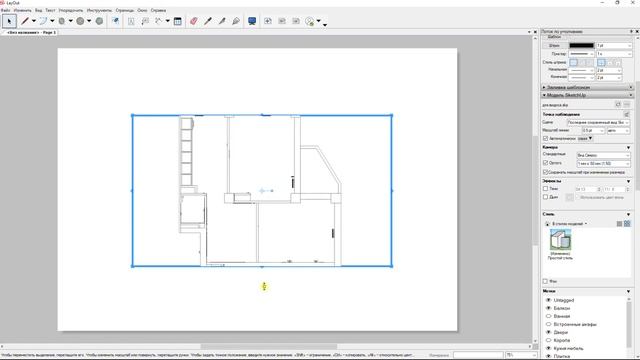Image resolution: width=640 pixels, height=360 pixels.
Task: Select the Rectangle shape tool
Action: (62, 21)
